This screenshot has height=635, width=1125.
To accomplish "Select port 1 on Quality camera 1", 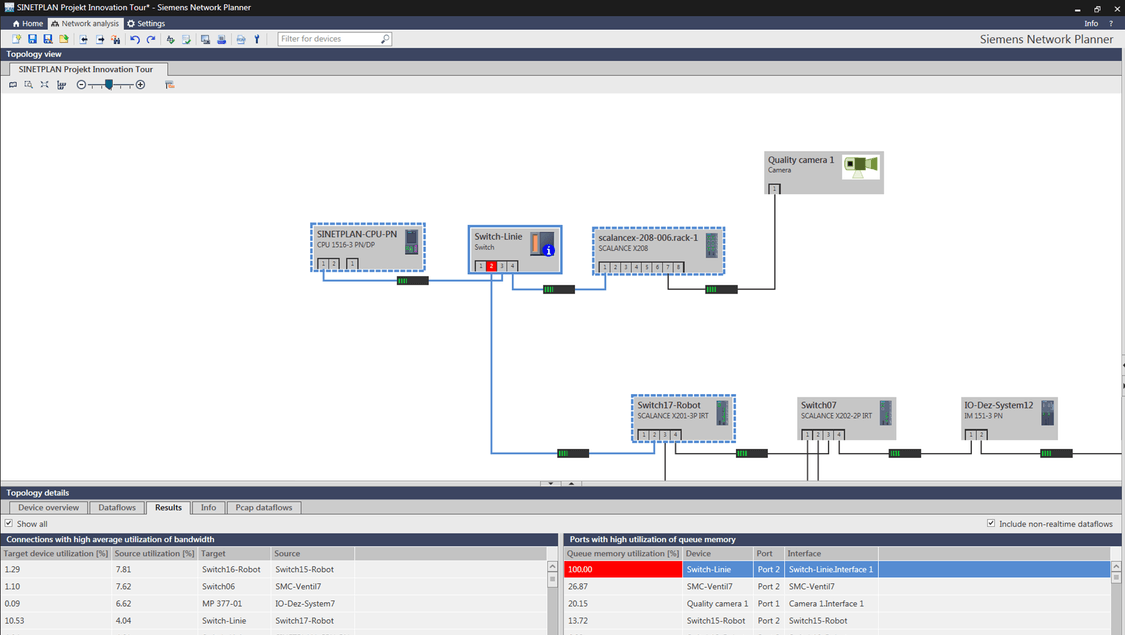I will (x=774, y=189).
